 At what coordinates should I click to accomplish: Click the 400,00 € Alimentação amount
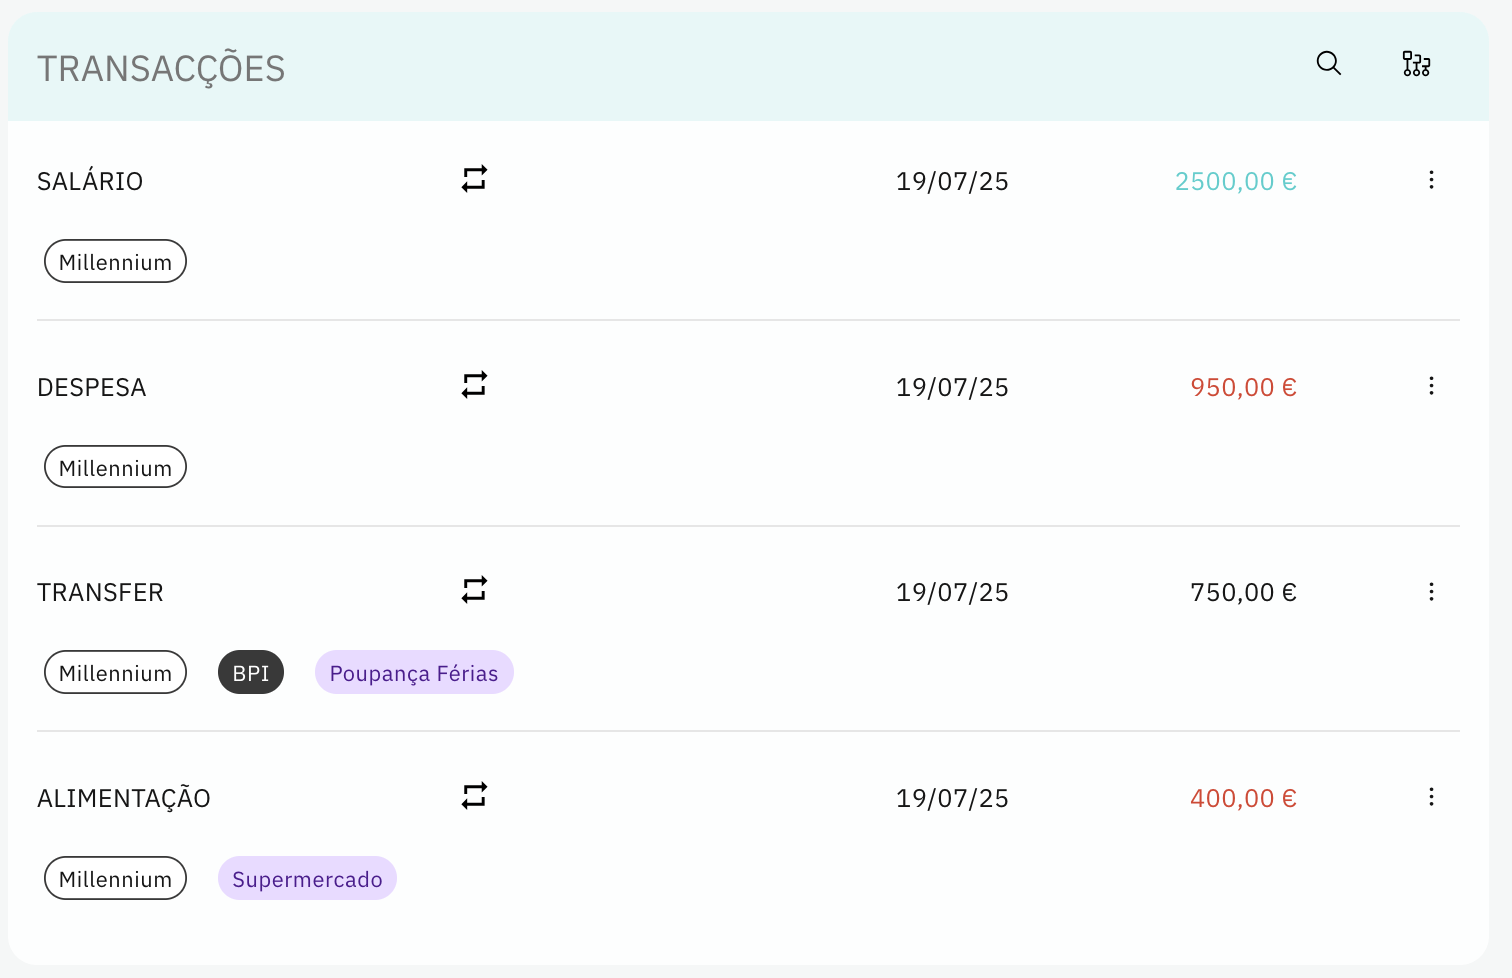coord(1243,799)
